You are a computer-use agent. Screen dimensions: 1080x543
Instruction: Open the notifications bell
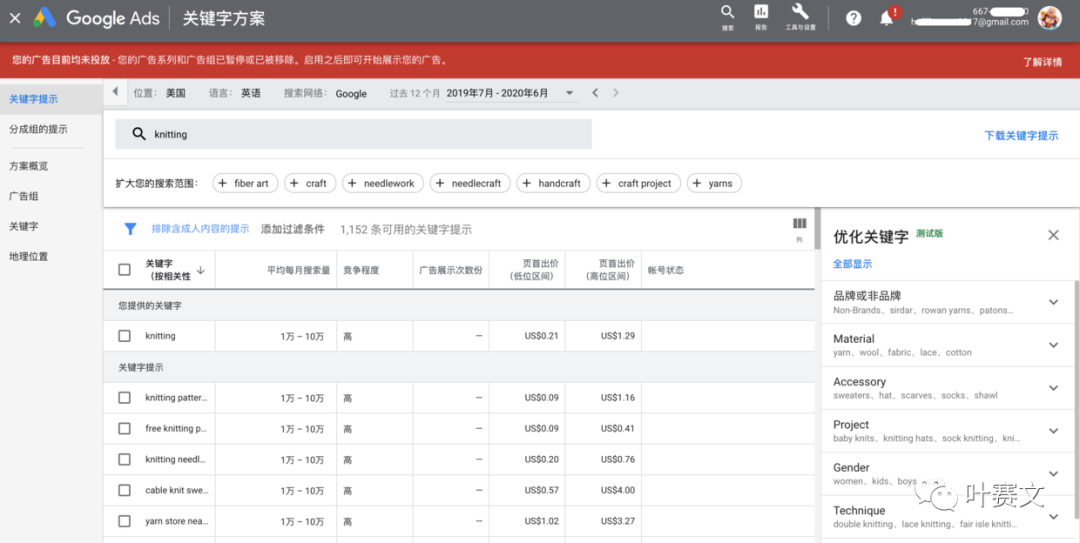pos(886,19)
